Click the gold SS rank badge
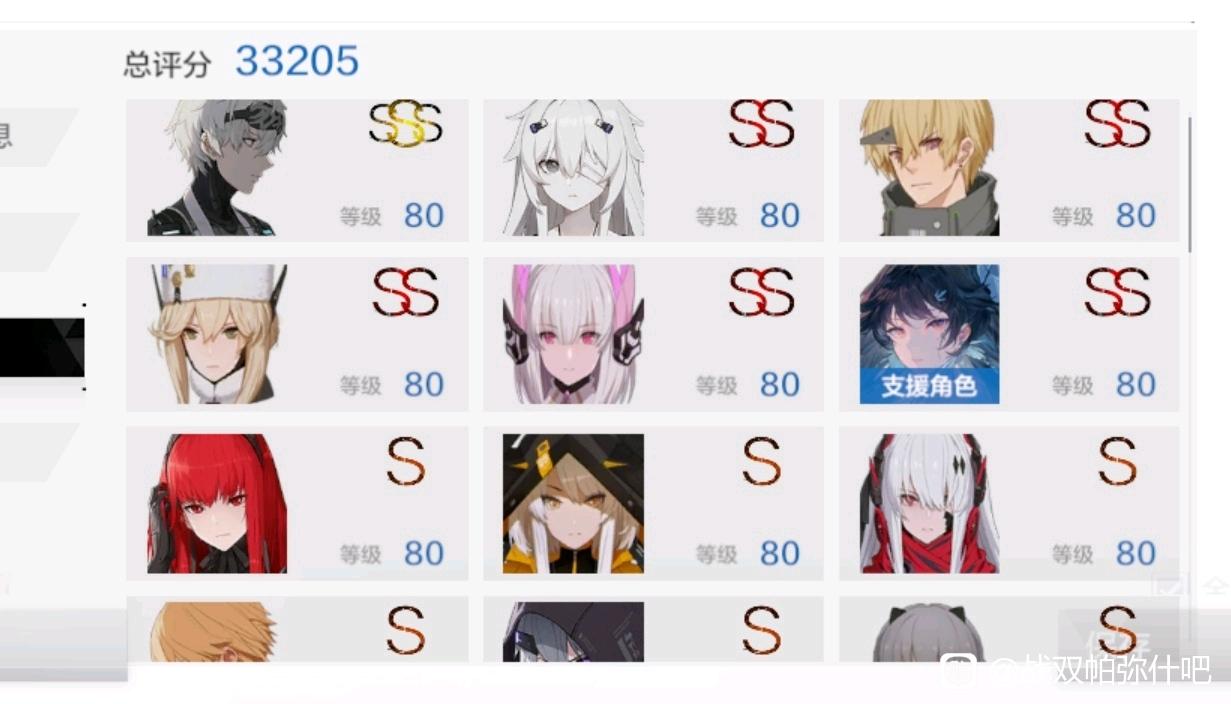Screen dimensions: 1231x704 click(x=406, y=124)
